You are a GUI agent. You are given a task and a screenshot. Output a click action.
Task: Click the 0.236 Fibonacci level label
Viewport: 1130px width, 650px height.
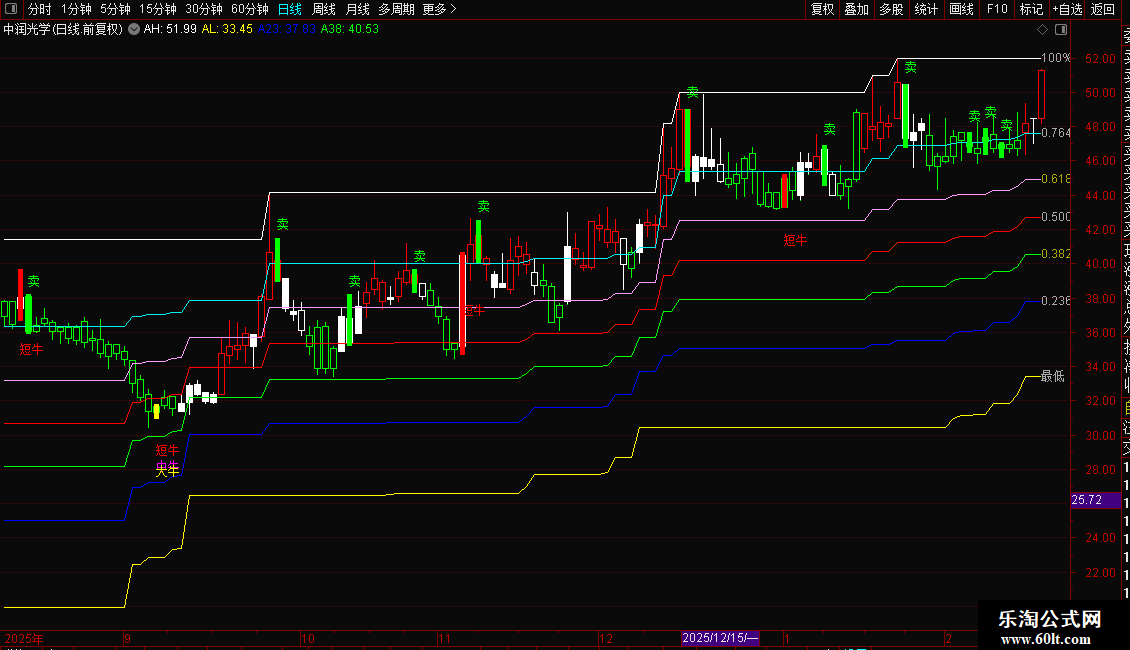1056,300
